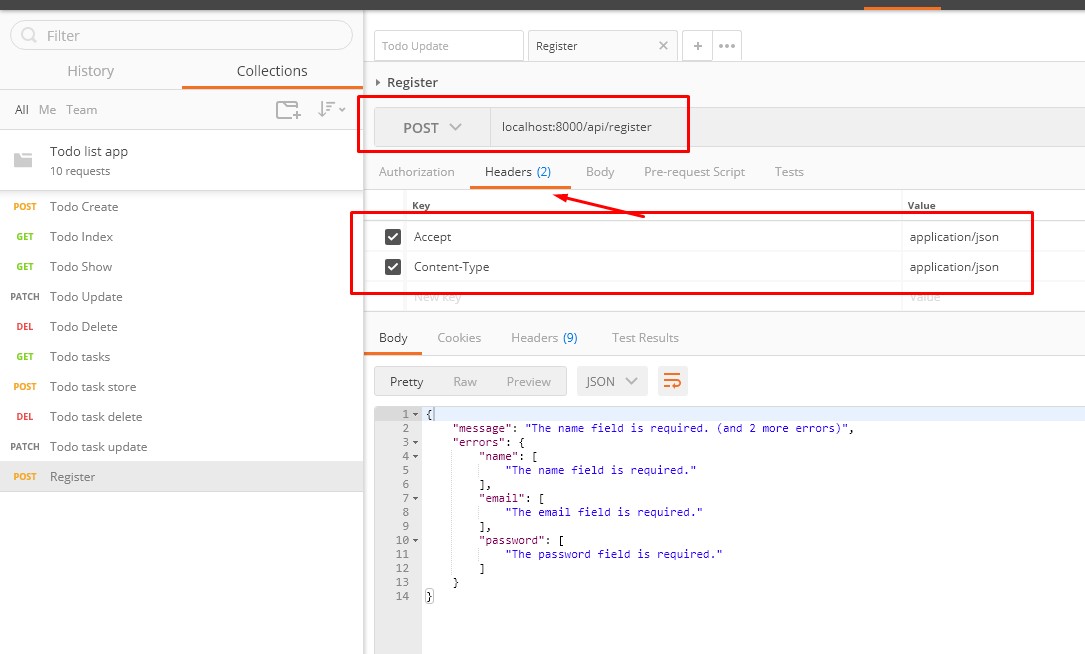The height and width of the screenshot is (654, 1085).
Task: Open the POST method dropdown
Action: pos(432,128)
